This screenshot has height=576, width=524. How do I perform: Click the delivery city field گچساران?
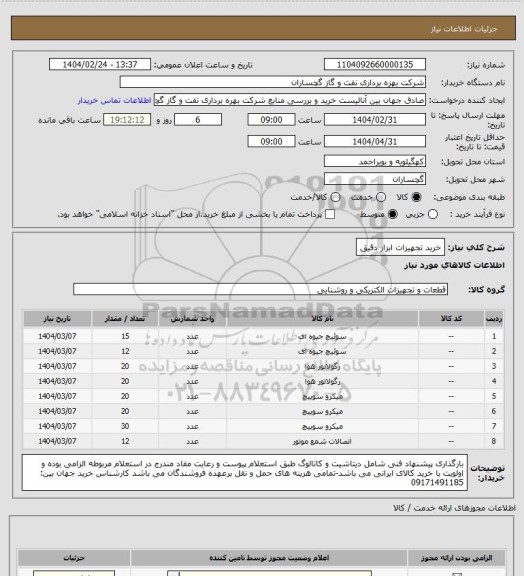(x=375, y=179)
